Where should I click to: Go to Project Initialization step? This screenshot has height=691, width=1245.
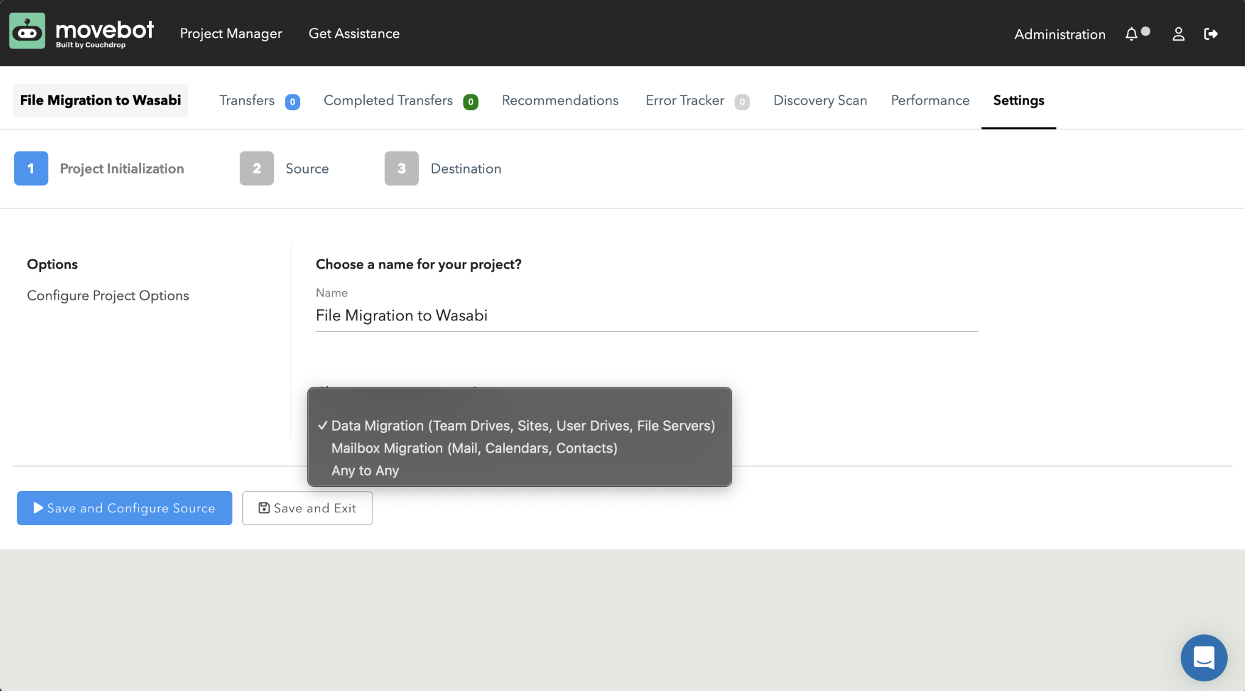pos(122,168)
